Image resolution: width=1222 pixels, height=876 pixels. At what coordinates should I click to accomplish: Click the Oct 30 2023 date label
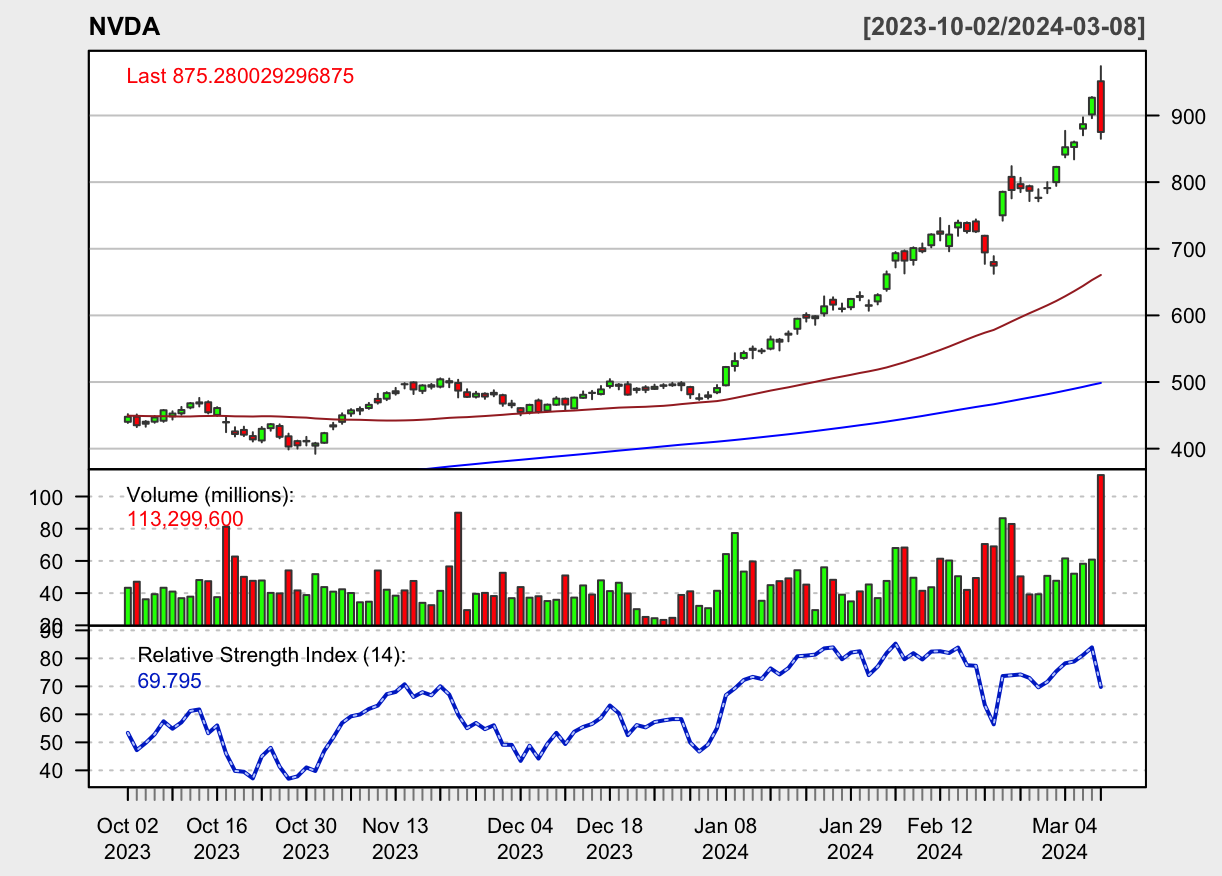(x=306, y=839)
